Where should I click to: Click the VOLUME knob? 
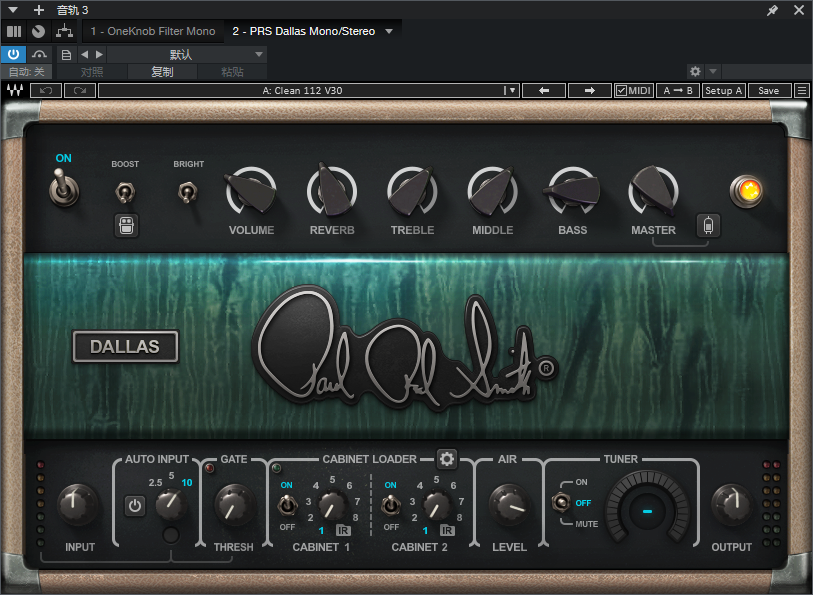pos(251,191)
